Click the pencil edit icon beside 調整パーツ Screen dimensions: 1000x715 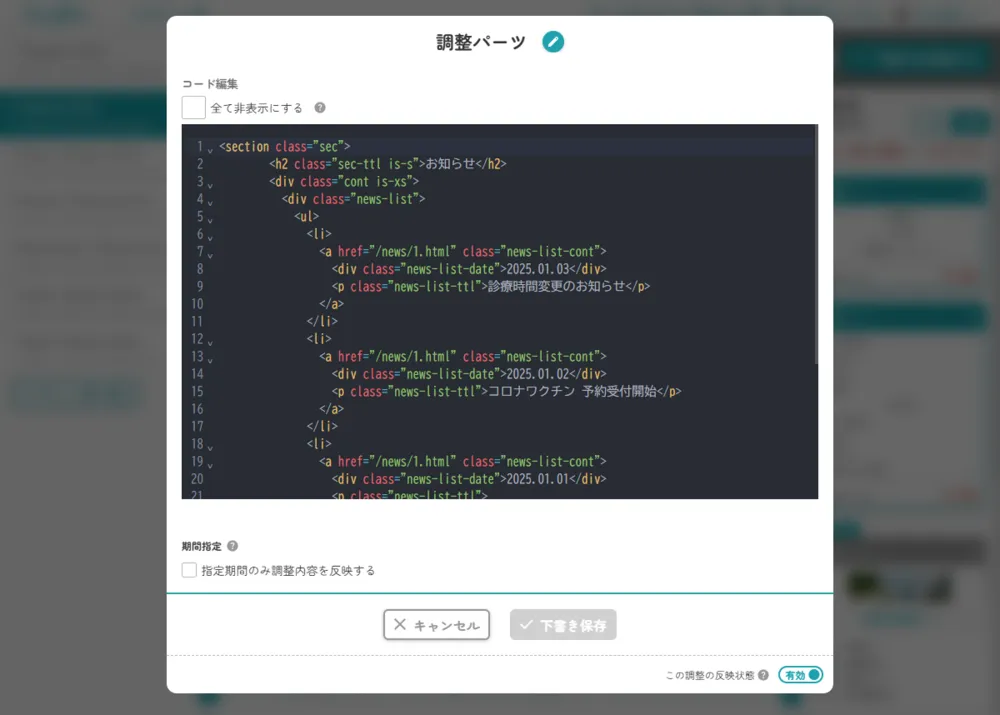click(553, 42)
